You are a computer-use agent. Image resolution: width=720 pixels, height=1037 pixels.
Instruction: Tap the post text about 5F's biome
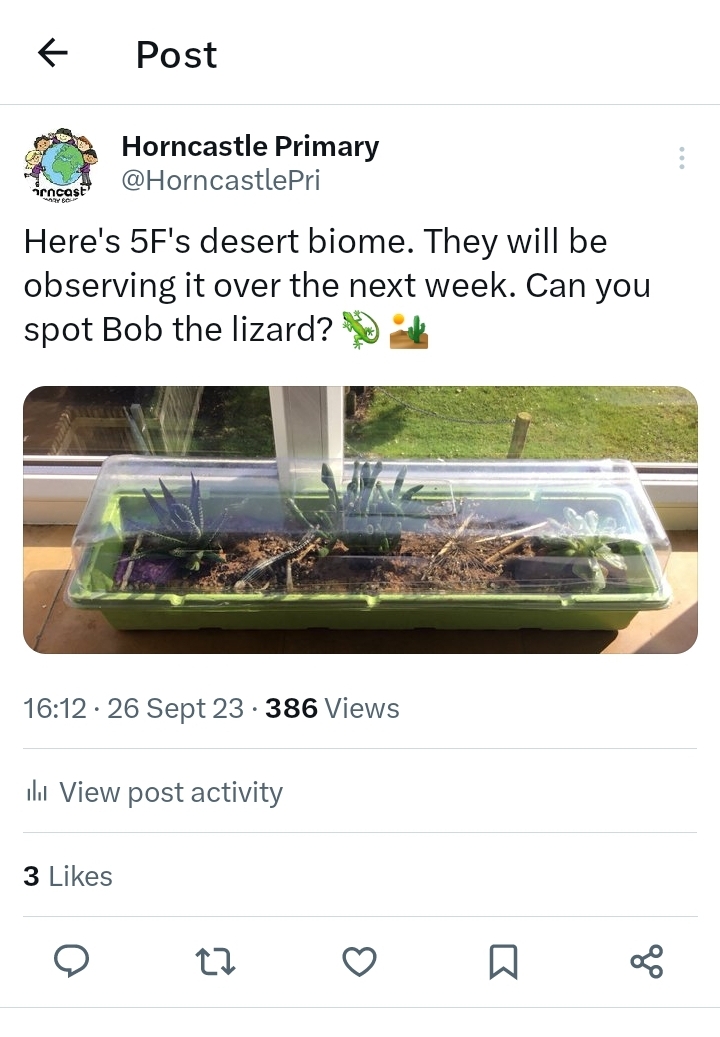[x=337, y=285]
